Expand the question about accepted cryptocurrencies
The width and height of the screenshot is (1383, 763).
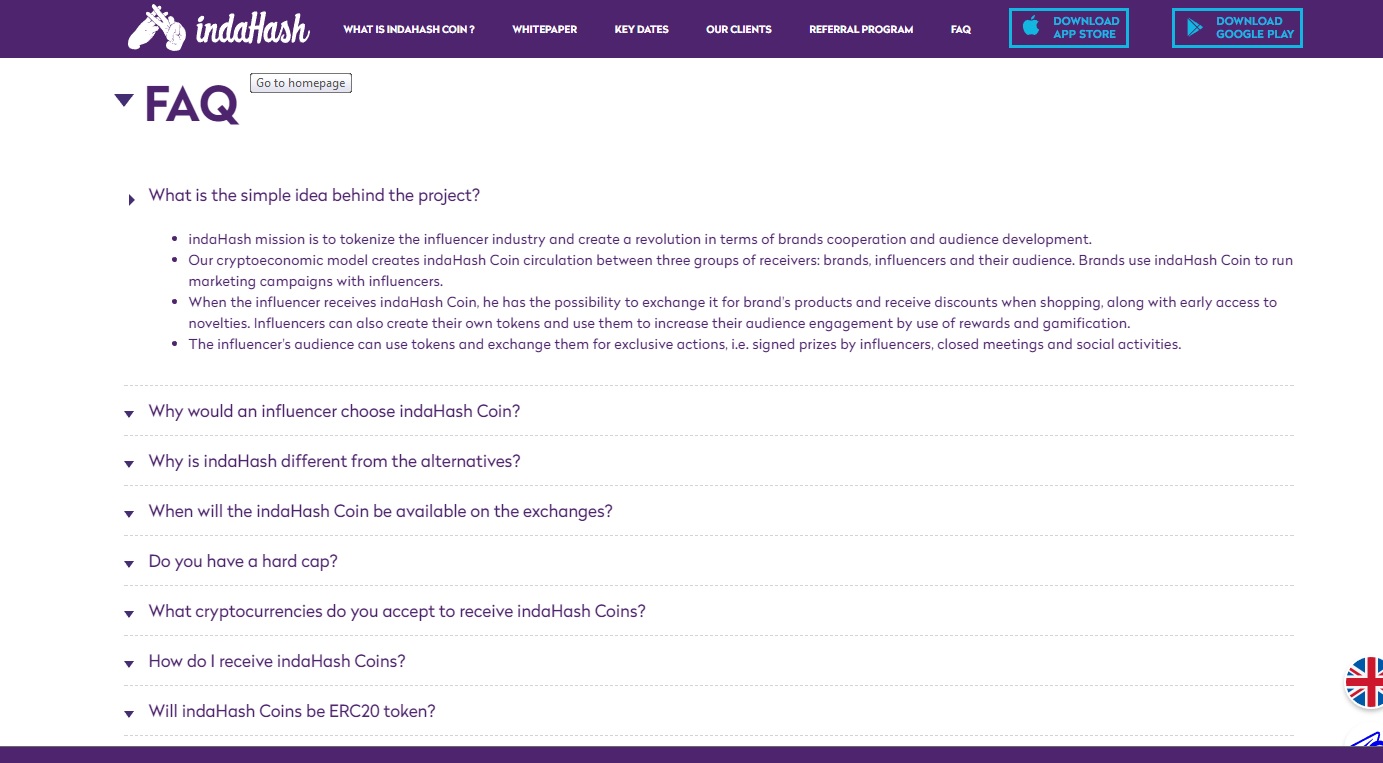click(x=397, y=611)
